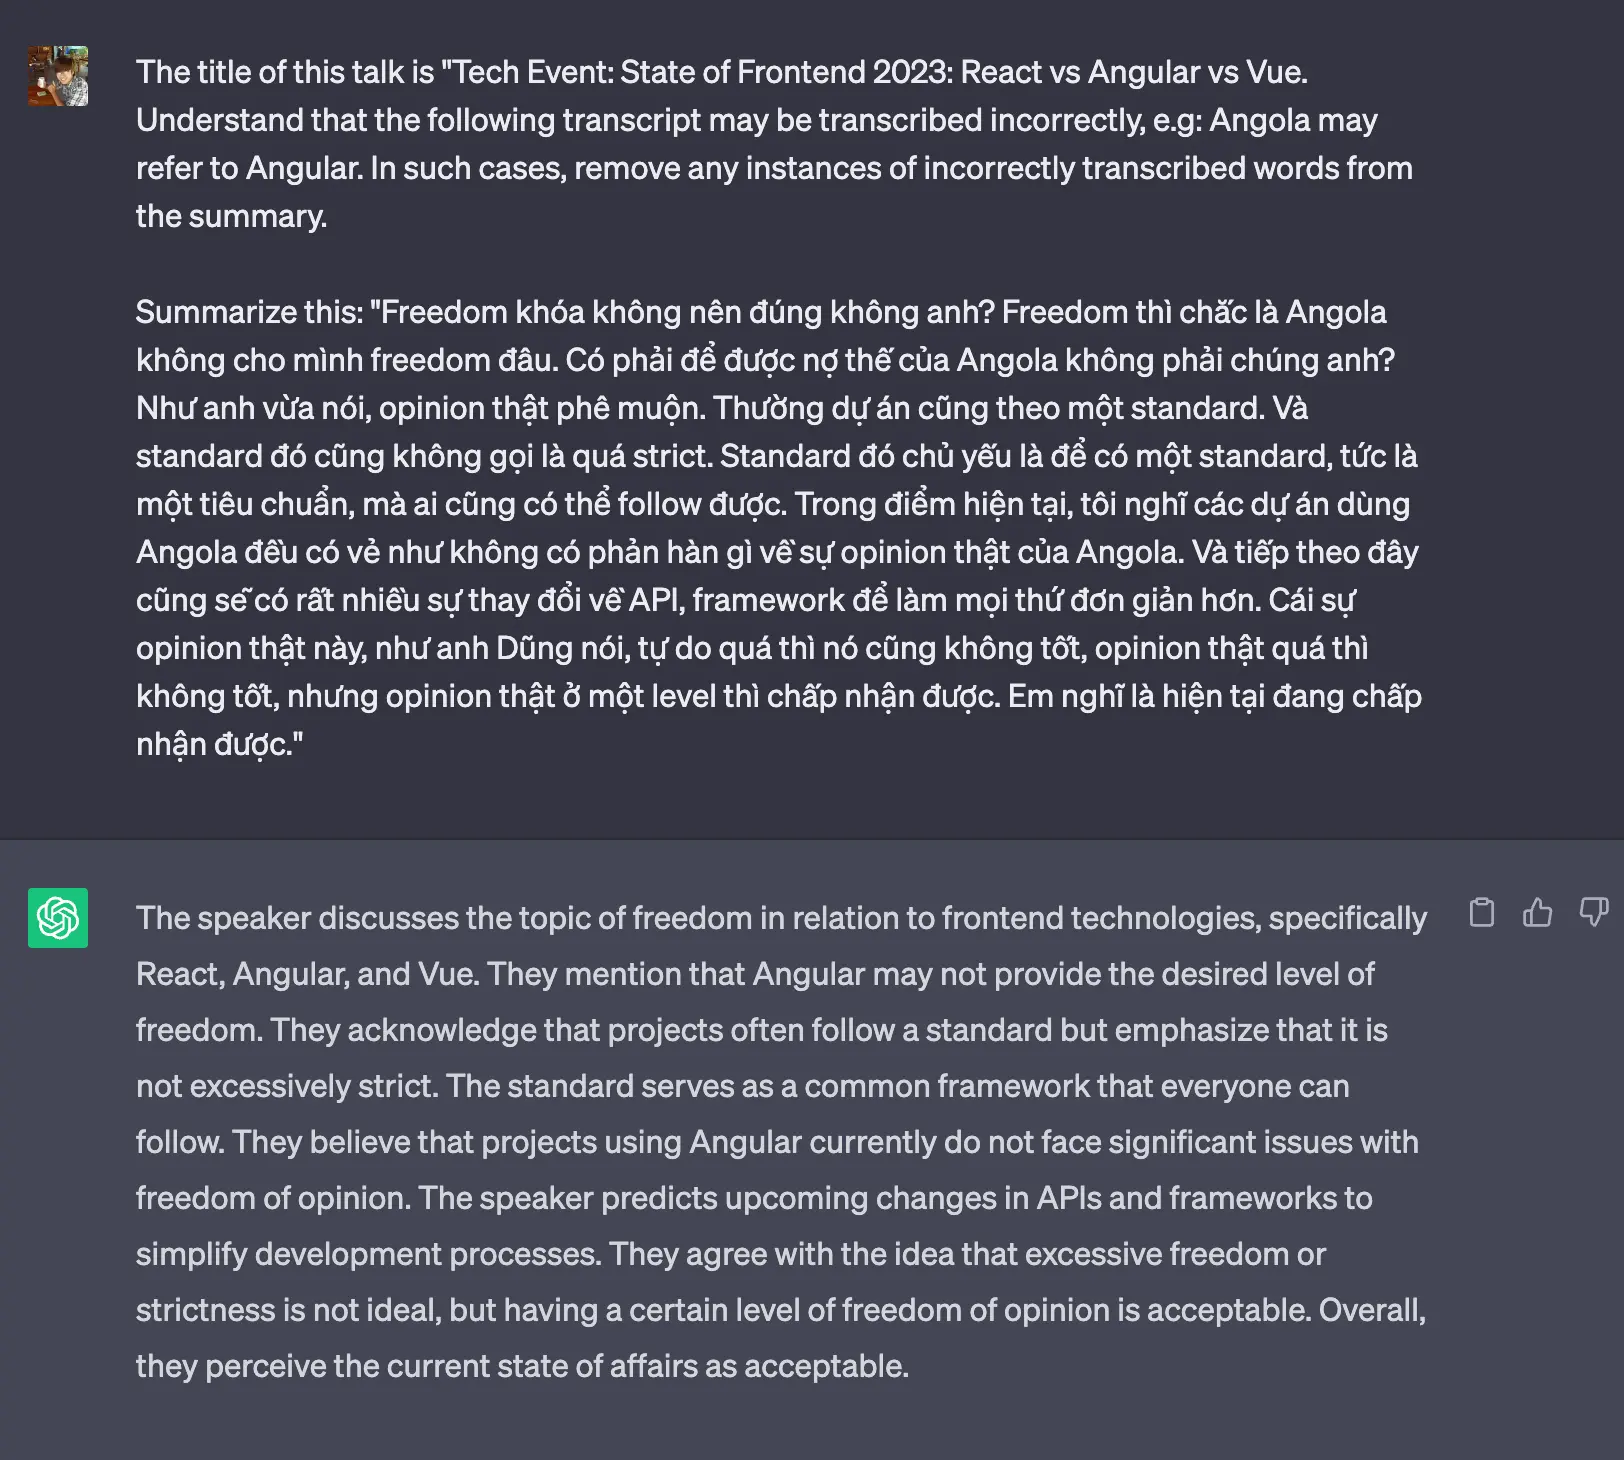Click the prompt line starting "Angola đều có vẻ"

click(x=777, y=552)
